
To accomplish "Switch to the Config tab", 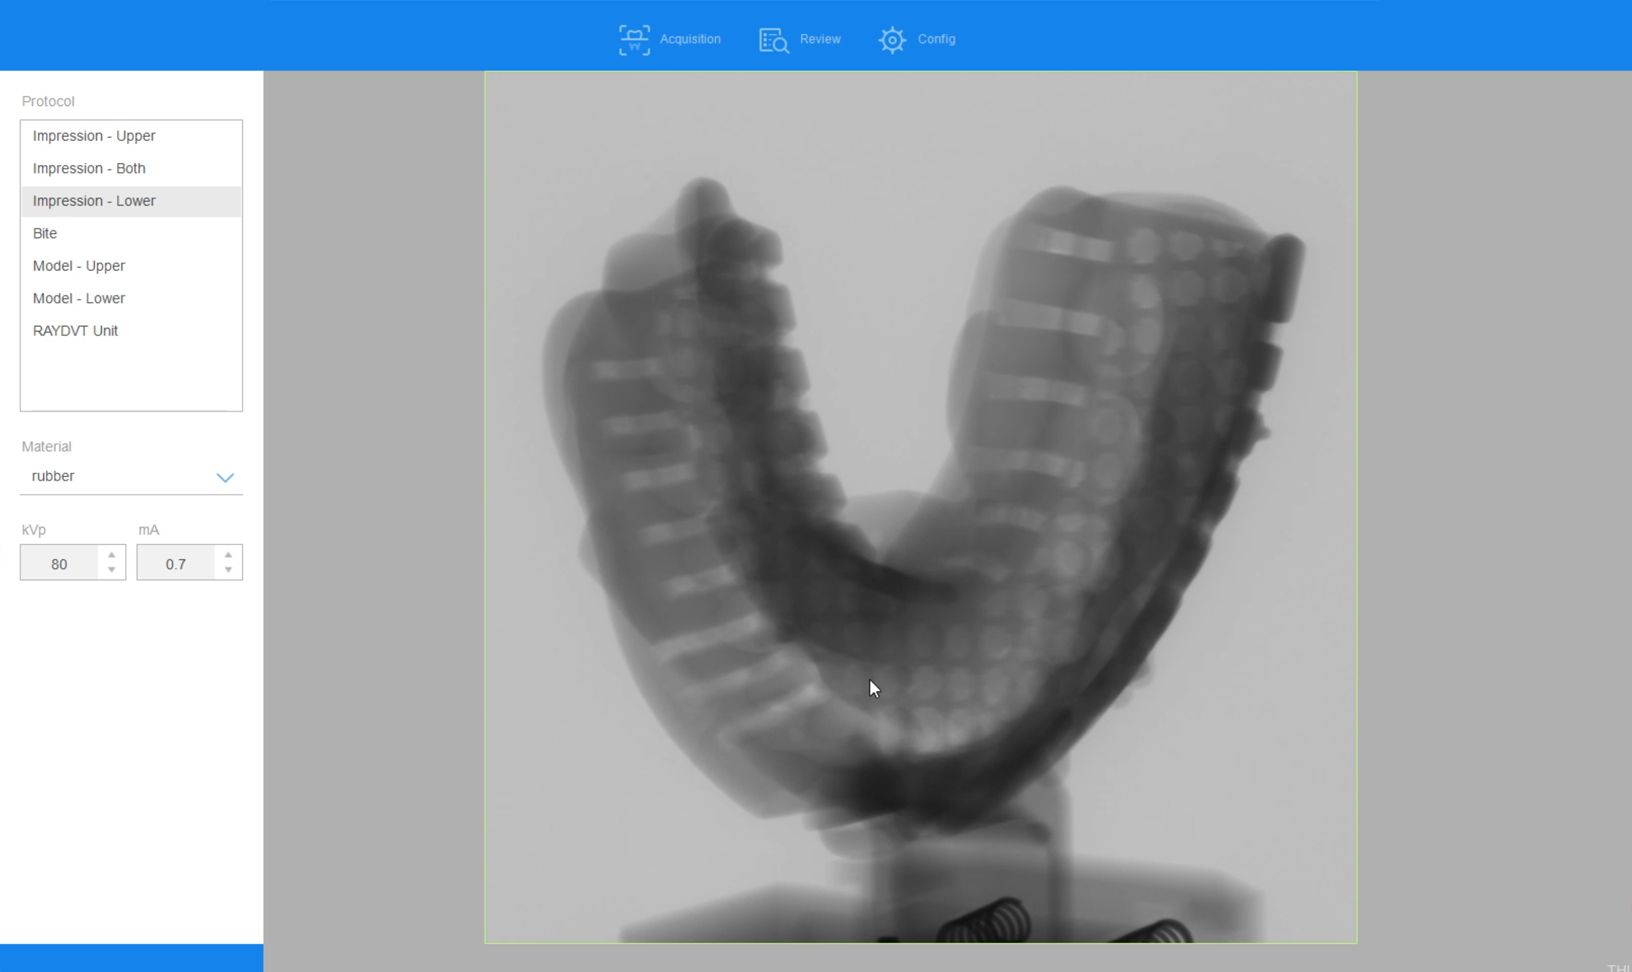I will (x=937, y=39).
